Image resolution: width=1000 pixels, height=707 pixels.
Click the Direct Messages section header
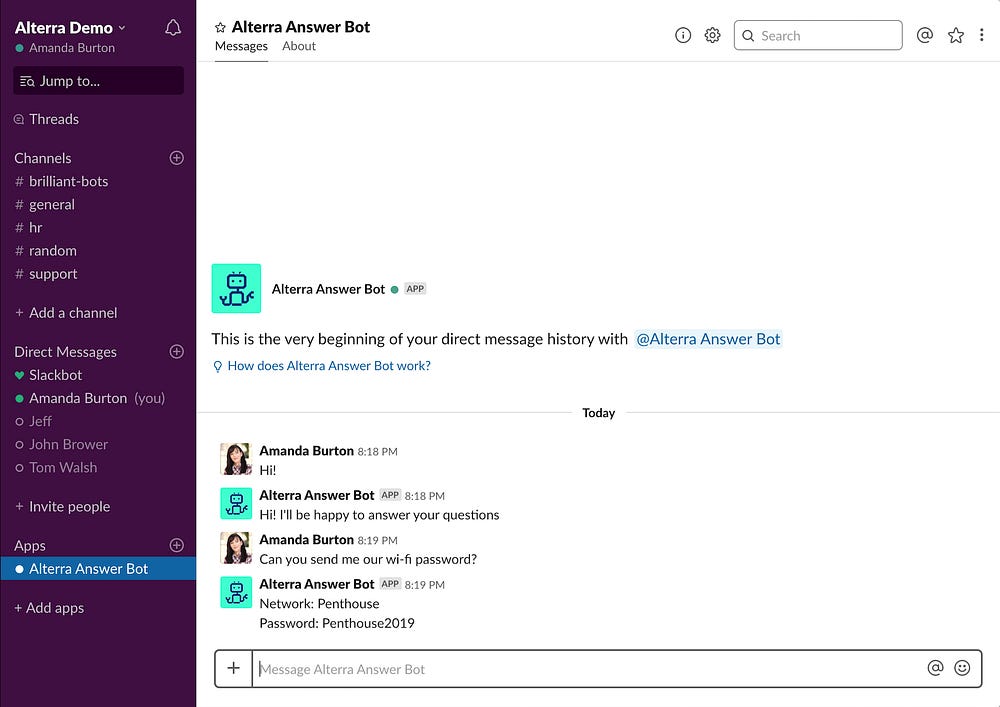(65, 352)
